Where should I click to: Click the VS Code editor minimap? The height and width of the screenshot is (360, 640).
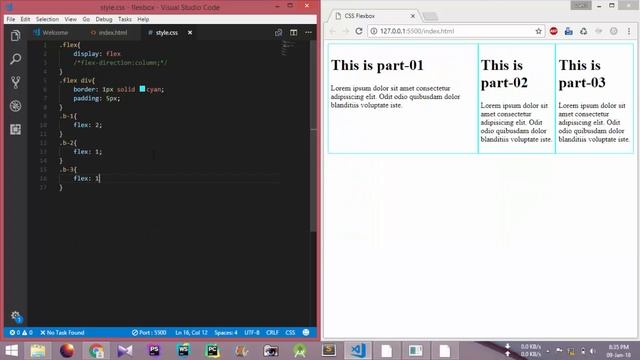(289, 48)
